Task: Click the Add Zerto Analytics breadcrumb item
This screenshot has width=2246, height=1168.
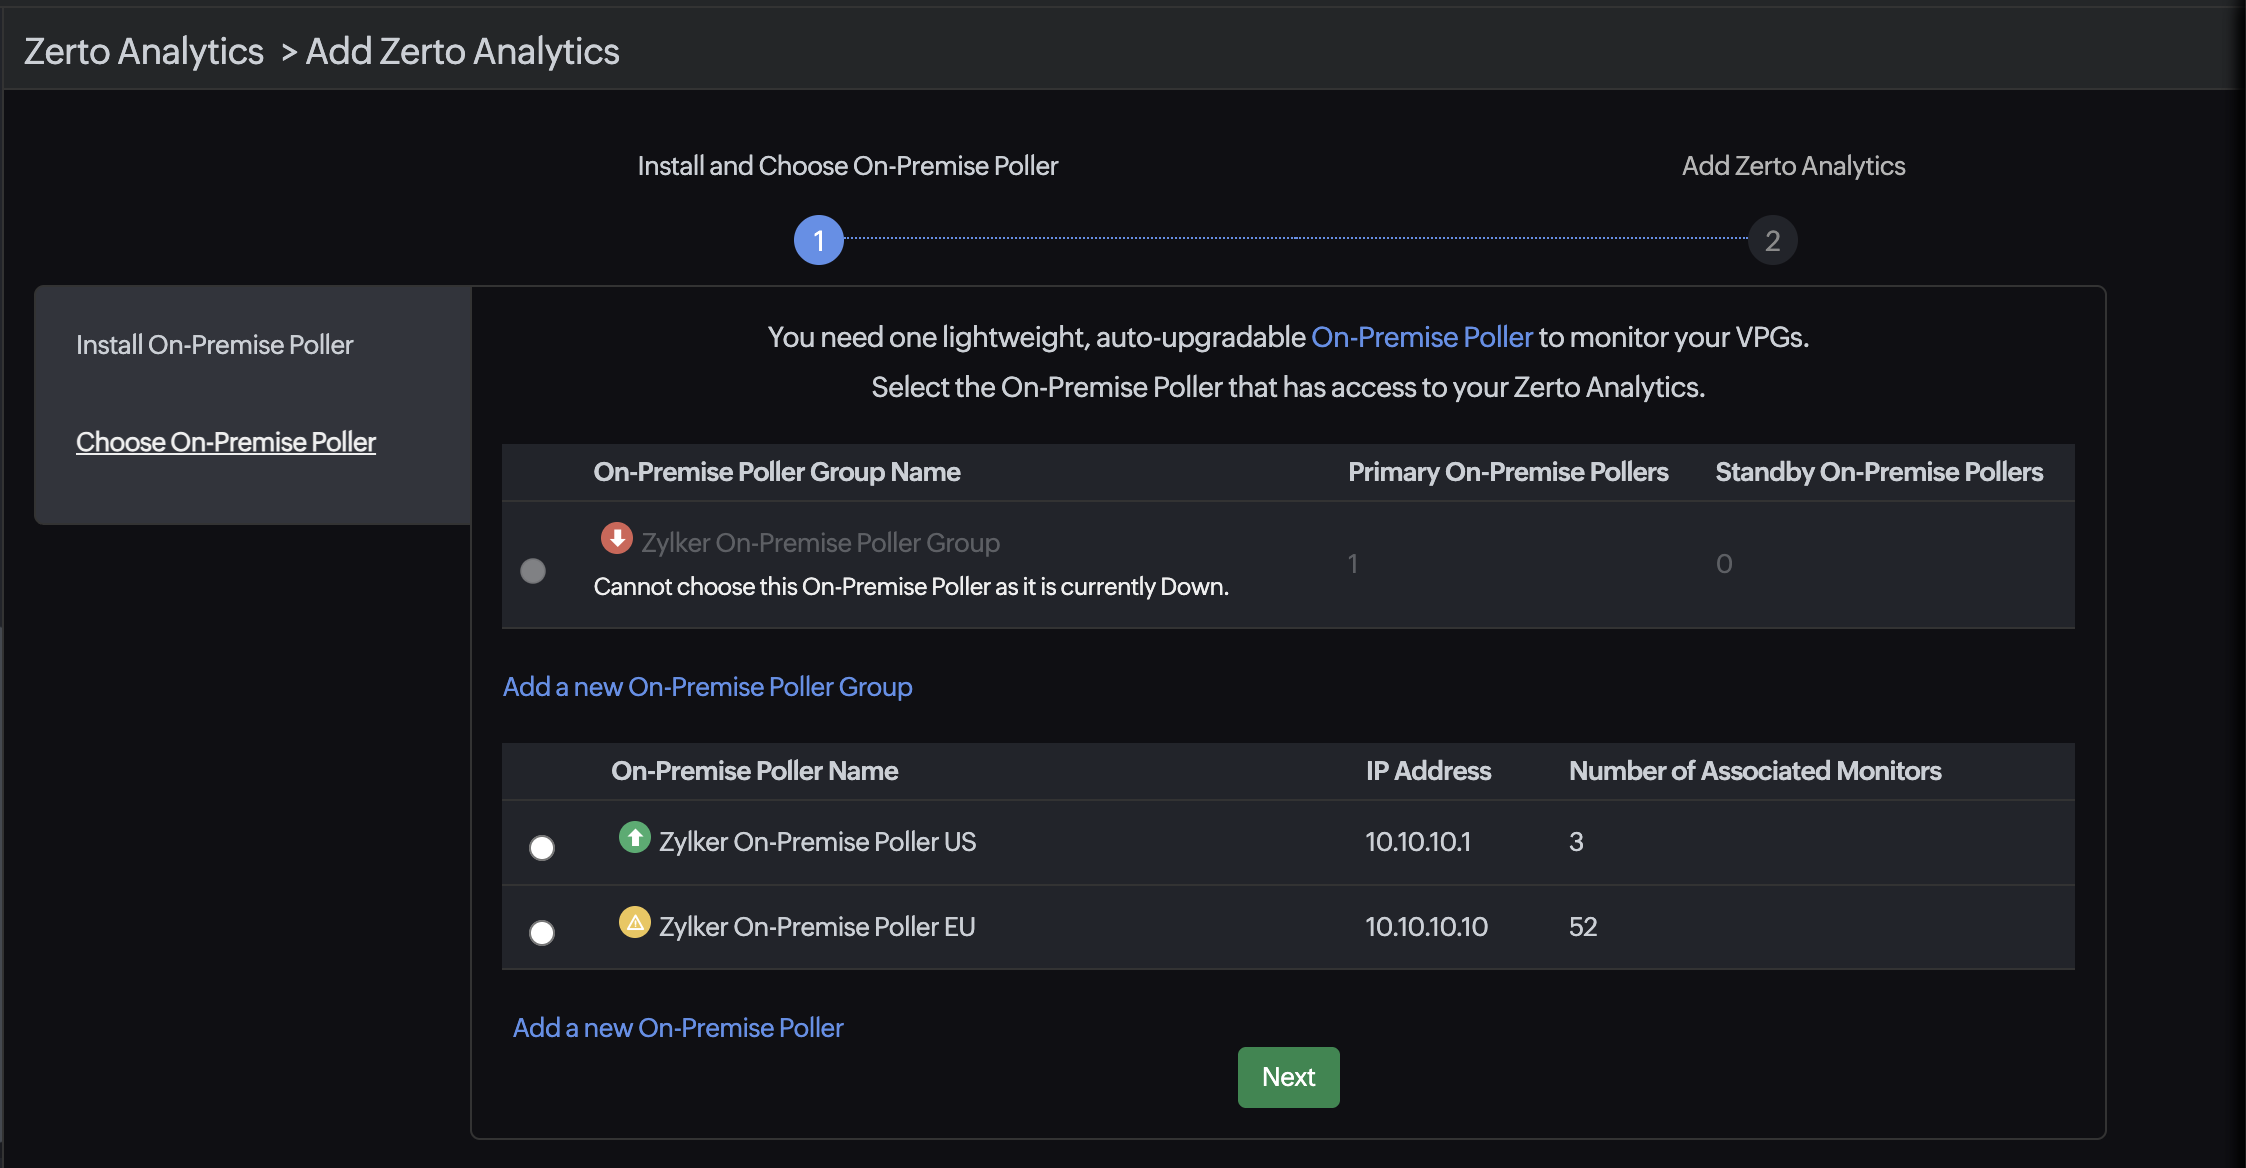Action: [x=463, y=50]
